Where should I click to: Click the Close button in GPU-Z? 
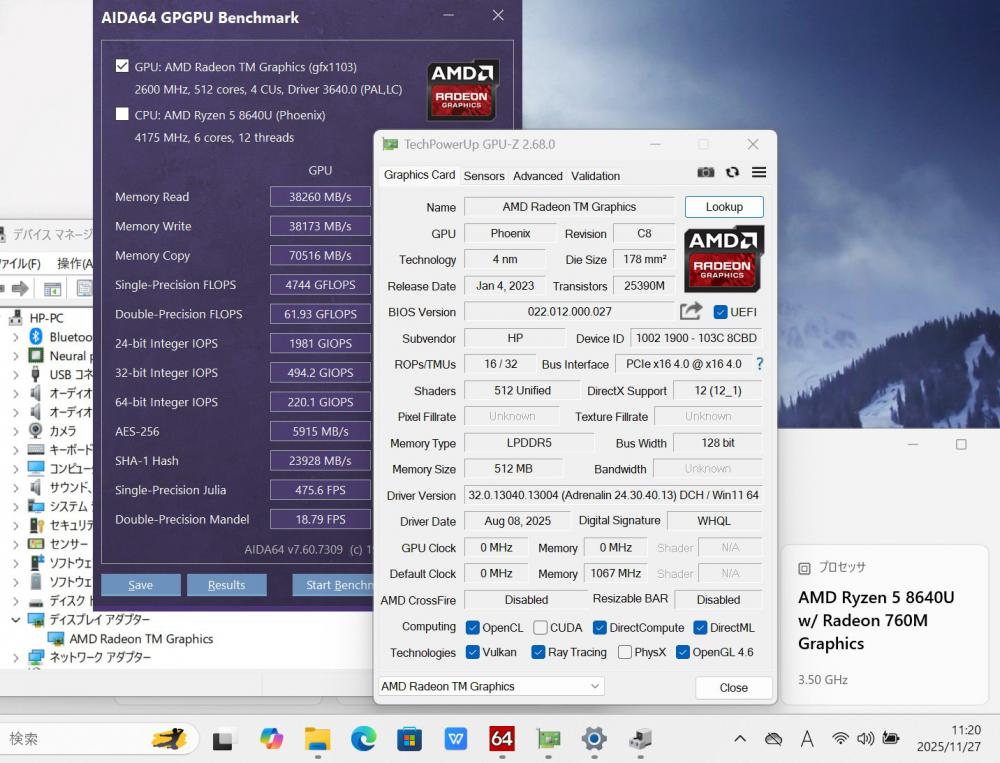coord(733,688)
